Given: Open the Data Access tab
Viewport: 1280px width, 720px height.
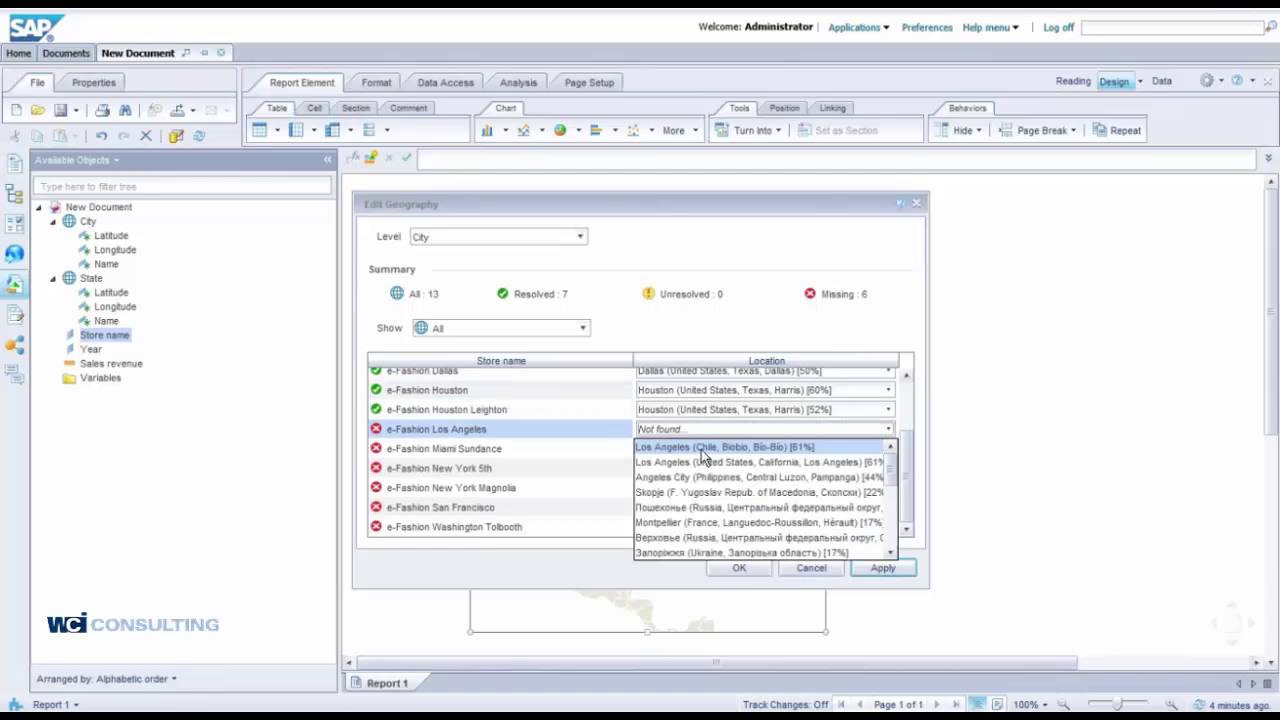Looking at the screenshot, I should [446, 83].
